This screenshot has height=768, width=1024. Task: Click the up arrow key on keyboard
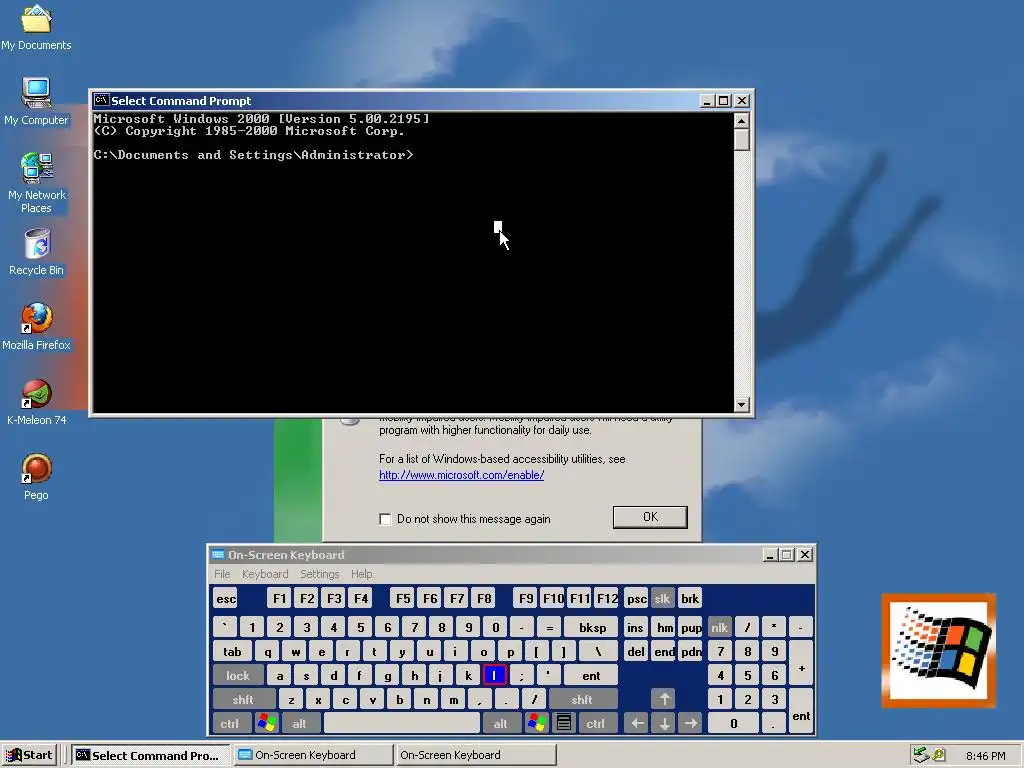coord(664,699)
